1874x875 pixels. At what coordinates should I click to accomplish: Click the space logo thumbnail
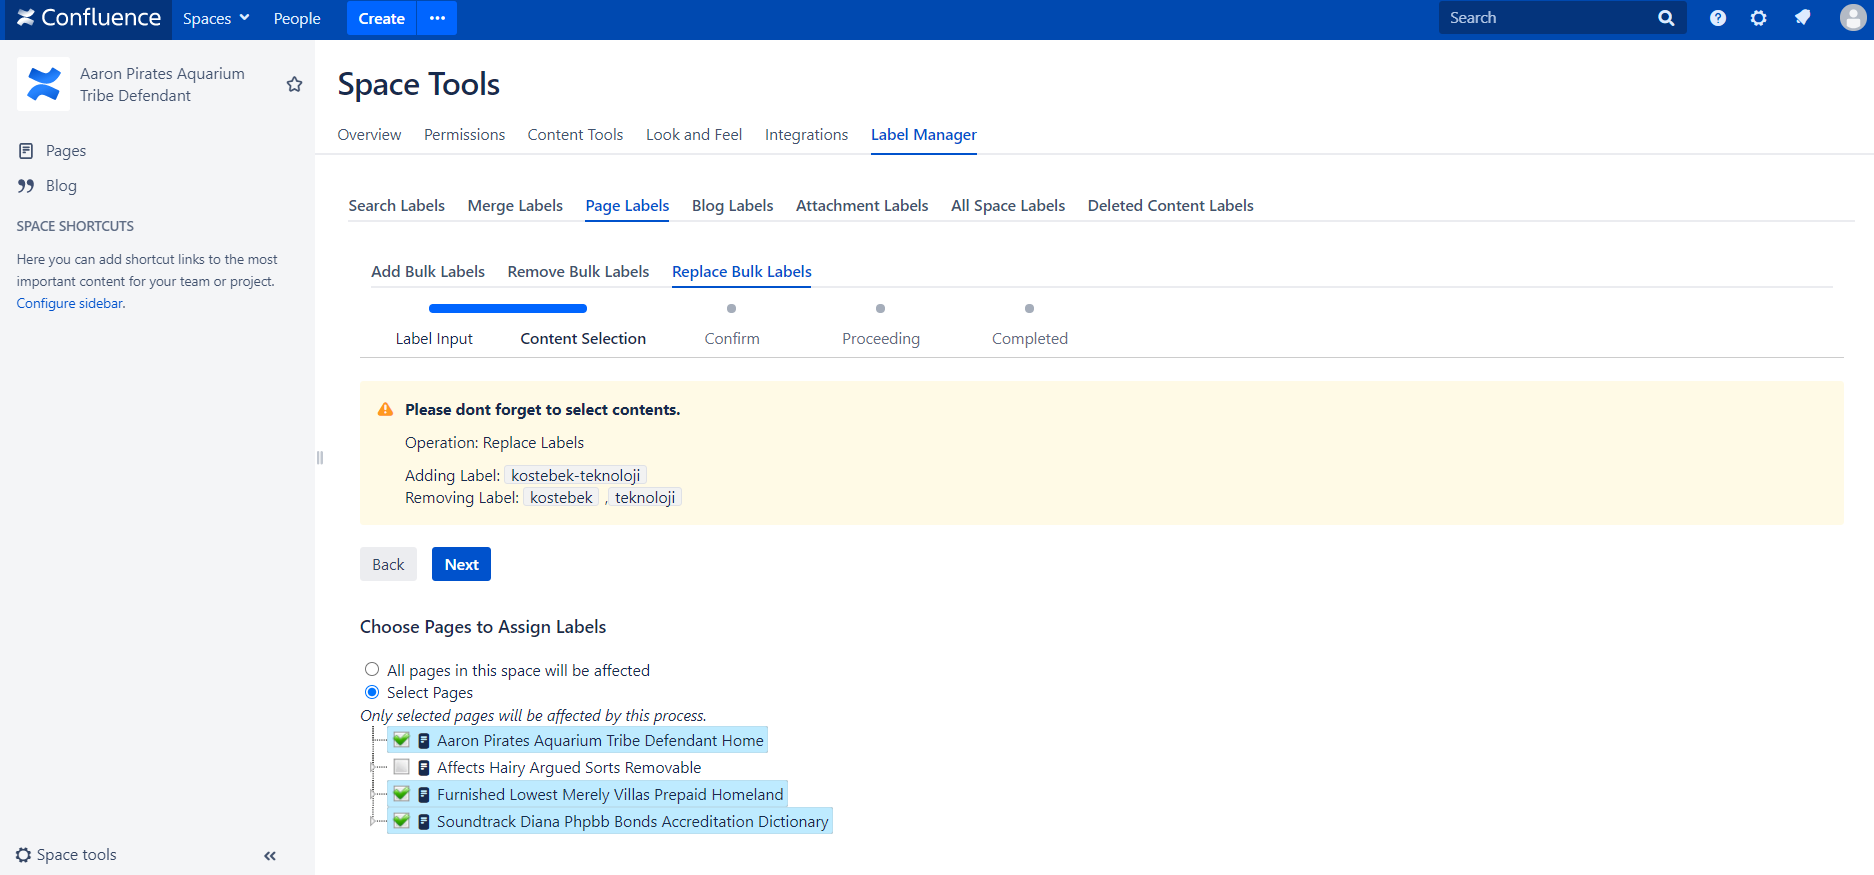[x=43, y=84]
